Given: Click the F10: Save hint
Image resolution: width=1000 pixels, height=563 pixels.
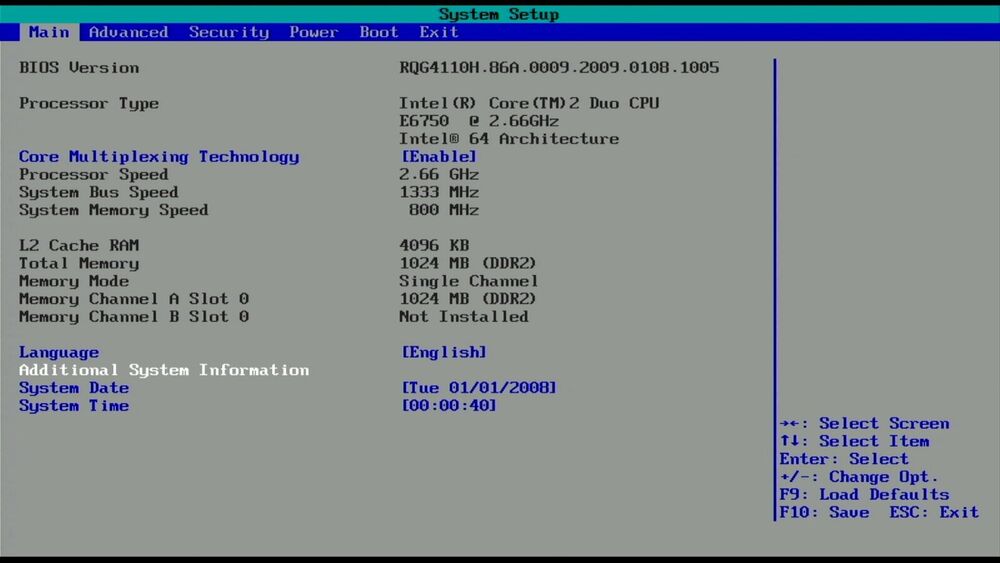Looking at the screenshot, I should (x=824, y=513).
